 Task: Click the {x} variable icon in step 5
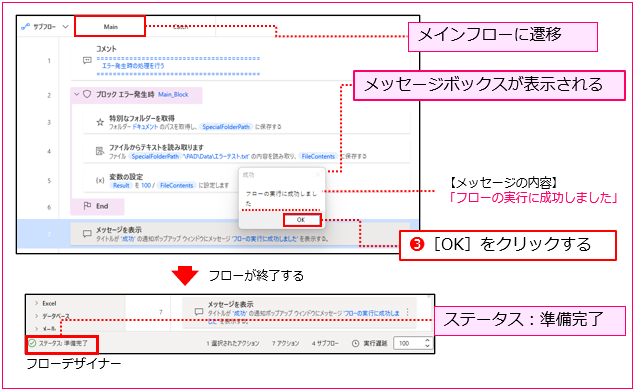point(100,180)
